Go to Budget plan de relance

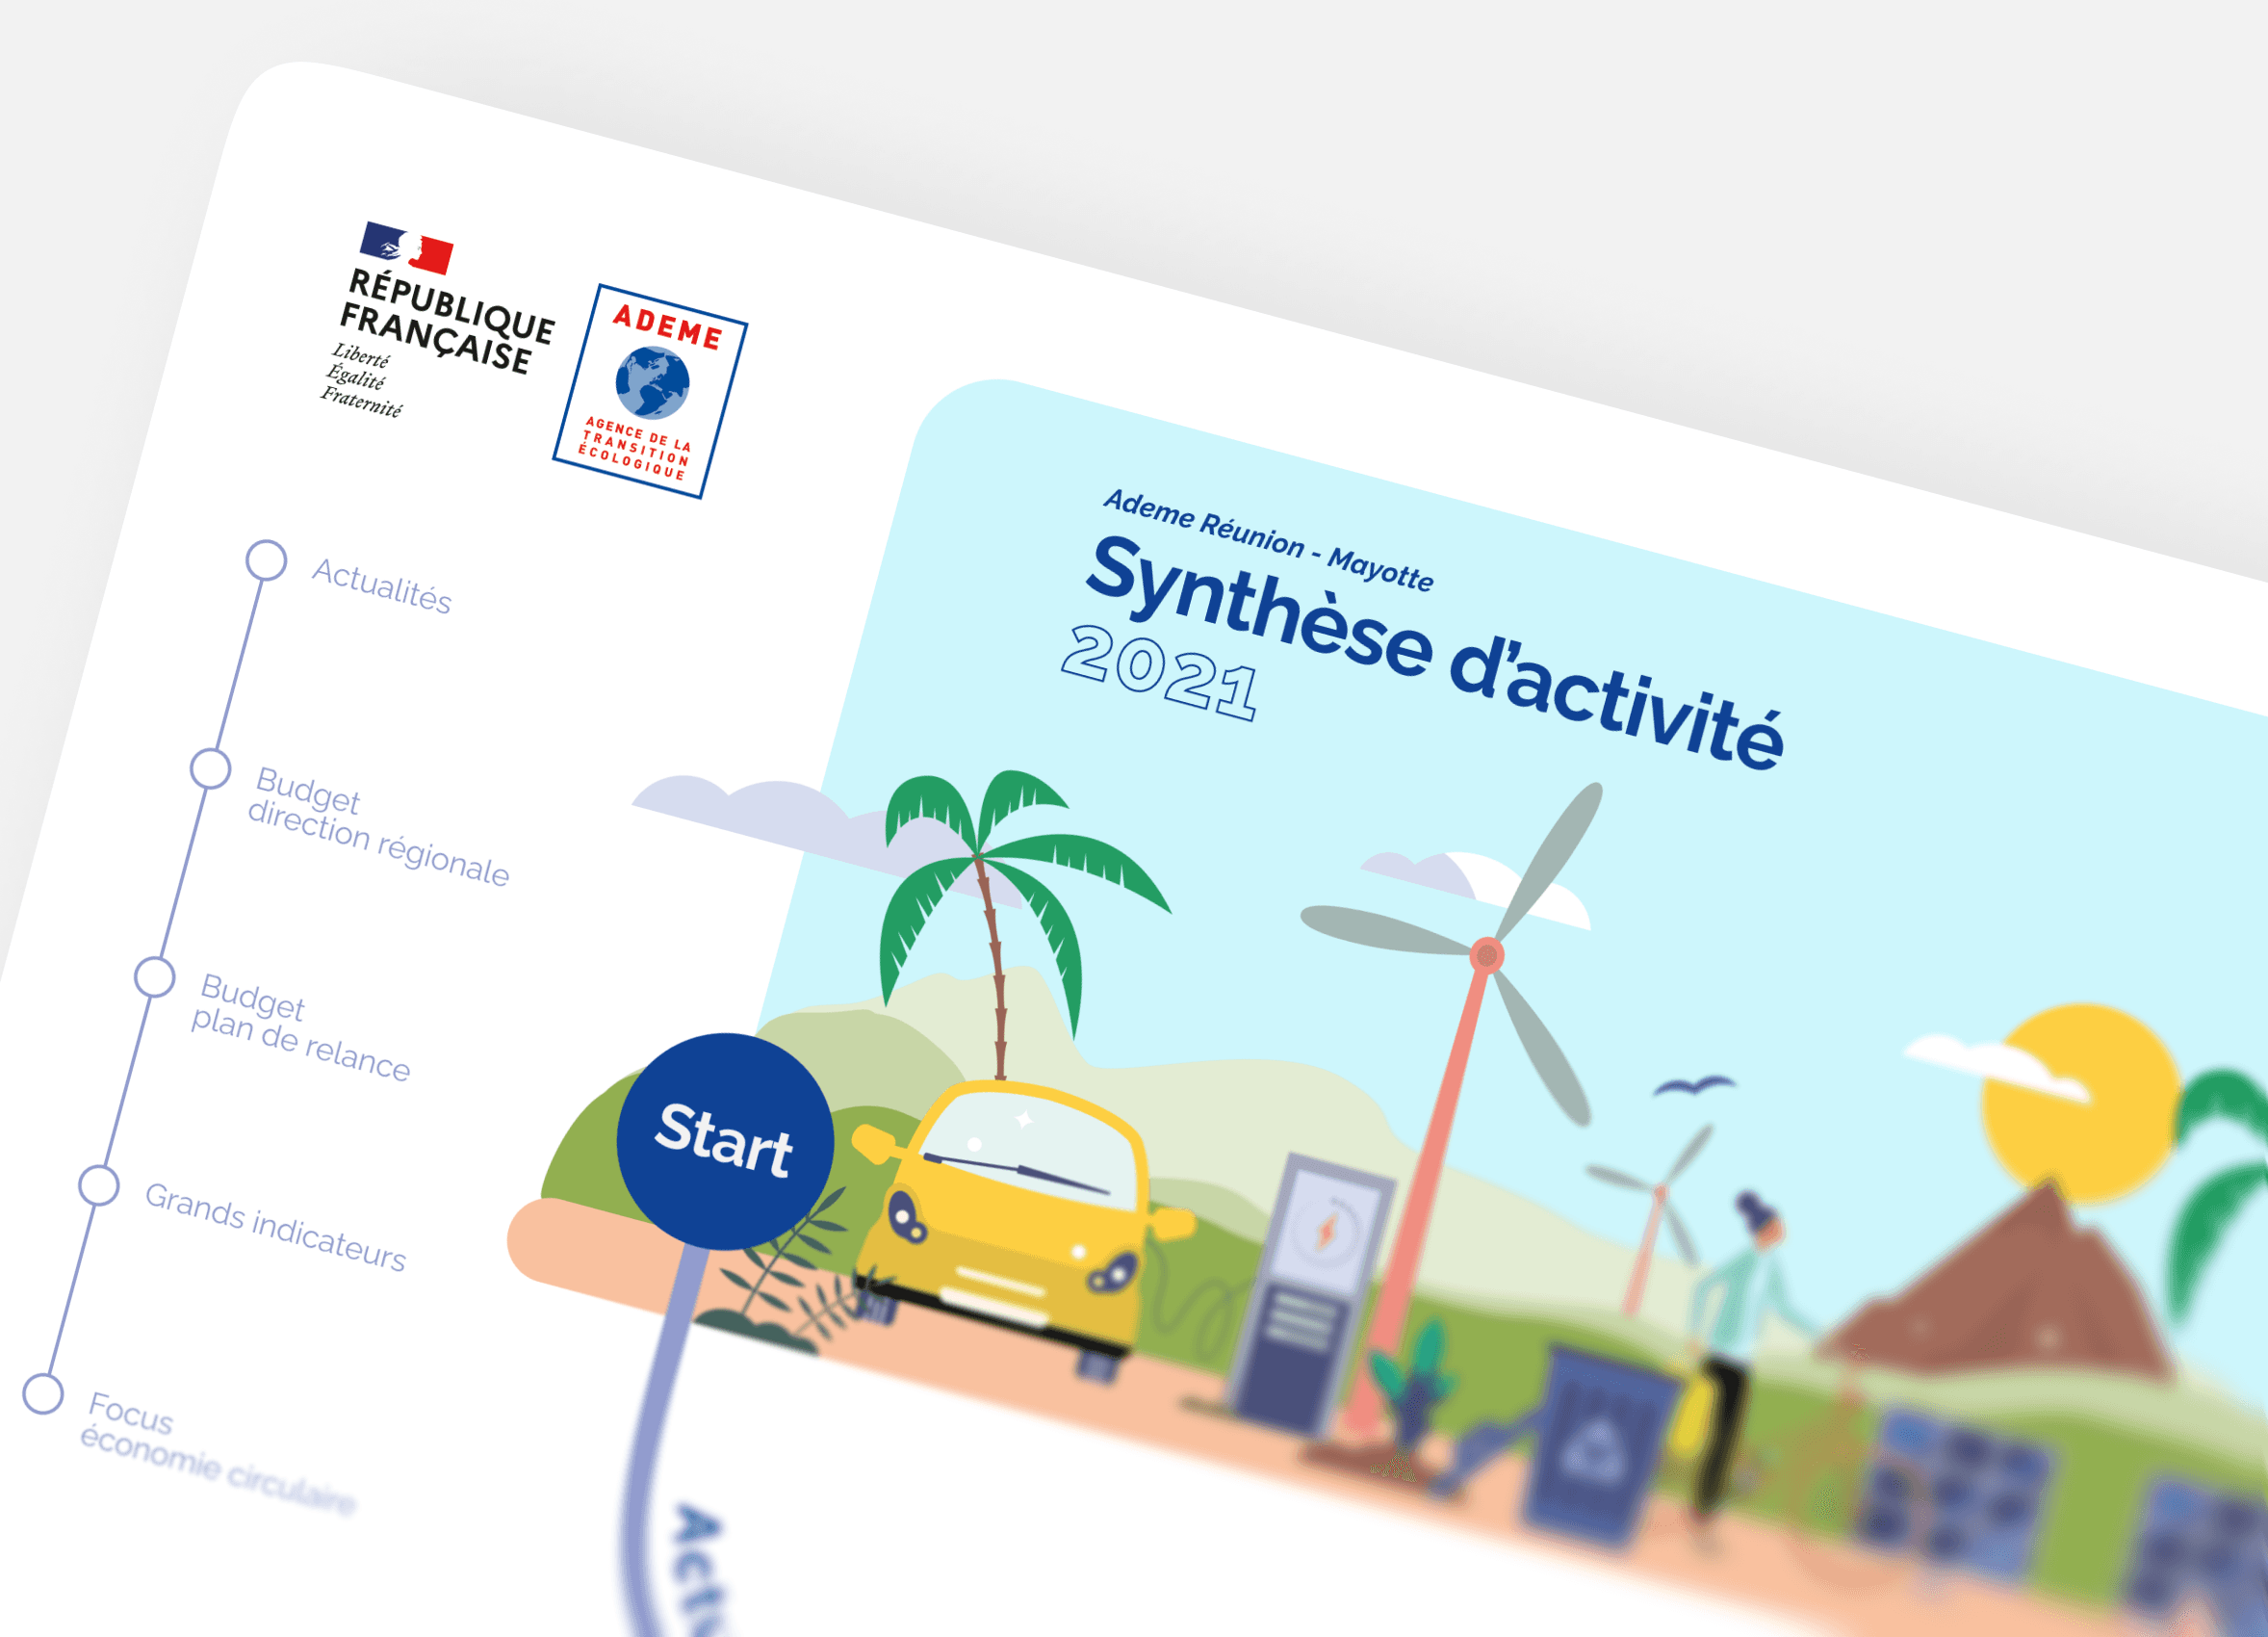[300, 1027]
